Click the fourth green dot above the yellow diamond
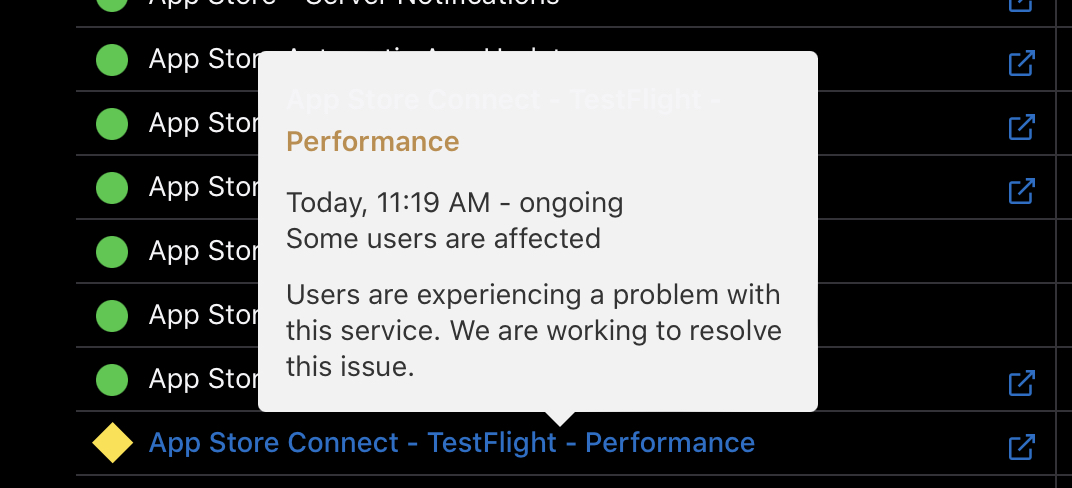 pyautogui.click(x=112, y=187)
